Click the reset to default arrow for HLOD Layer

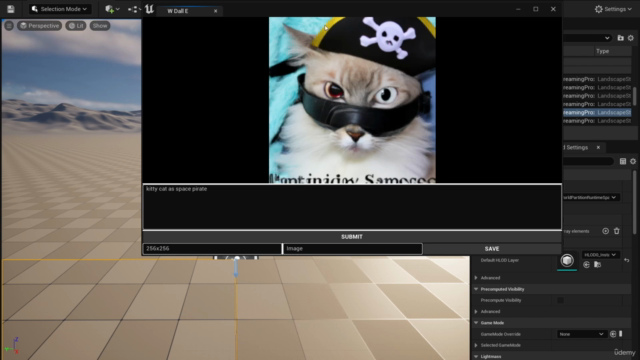[x=627, y=260]
